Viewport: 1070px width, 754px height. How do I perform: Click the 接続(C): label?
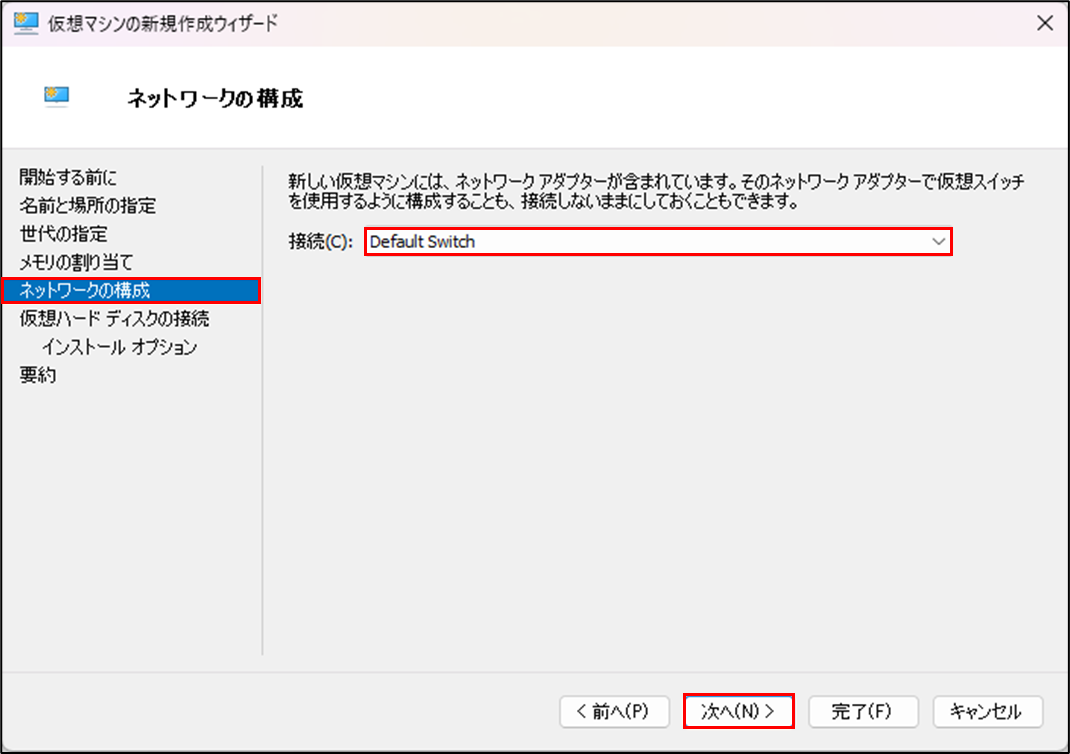pyautogui.click(x=320, y=242)
